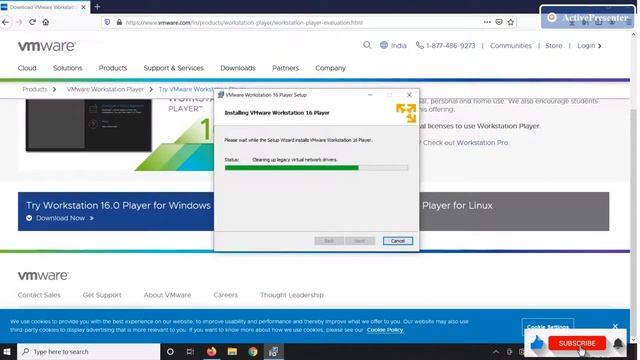Close the Download VMware Workstation tab

tap(84, 7)
